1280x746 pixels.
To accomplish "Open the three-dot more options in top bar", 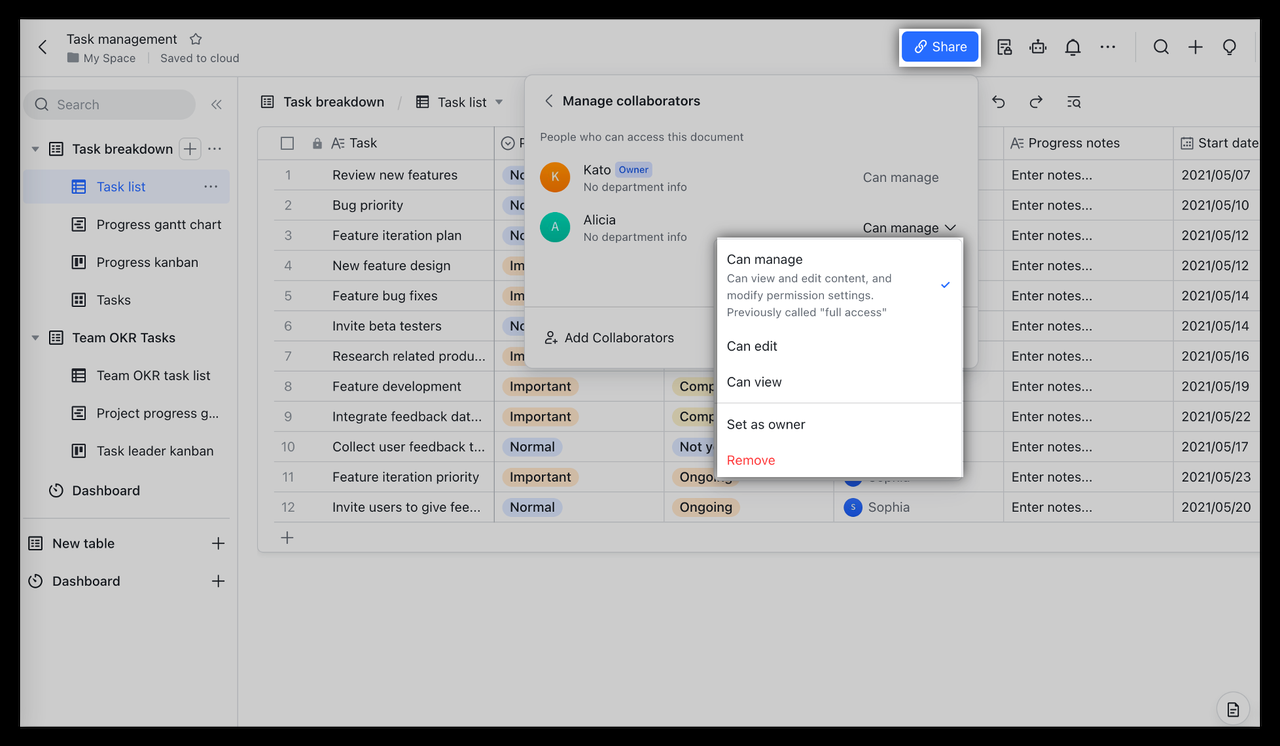I will pyautogui.click(x=1107, y=47).
